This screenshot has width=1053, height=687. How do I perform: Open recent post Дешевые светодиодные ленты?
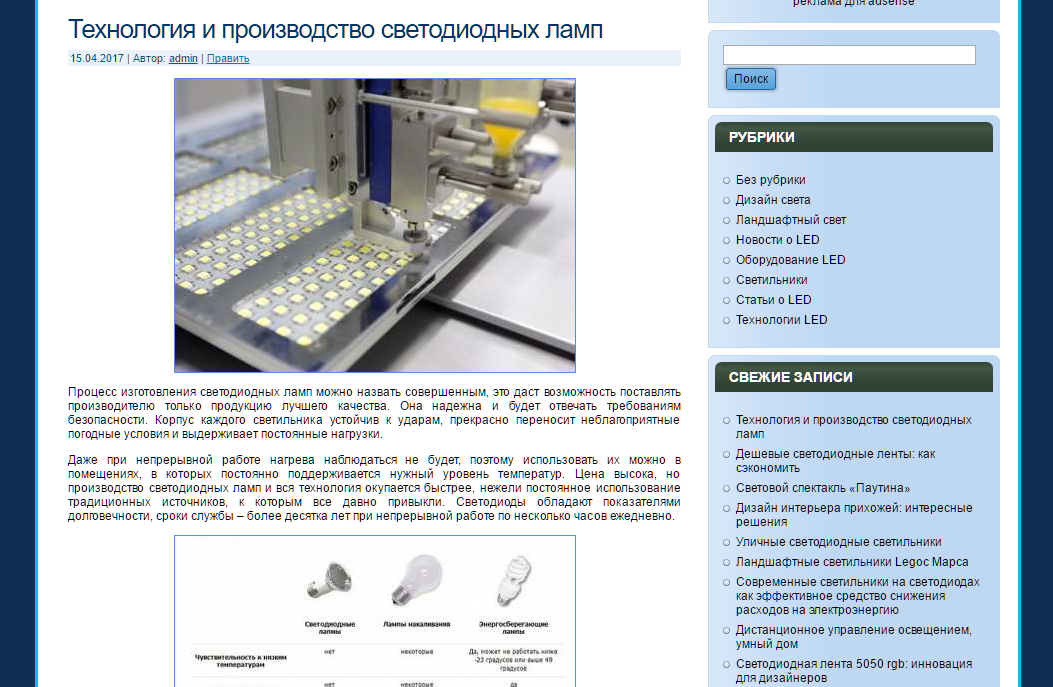click(835, 461)
